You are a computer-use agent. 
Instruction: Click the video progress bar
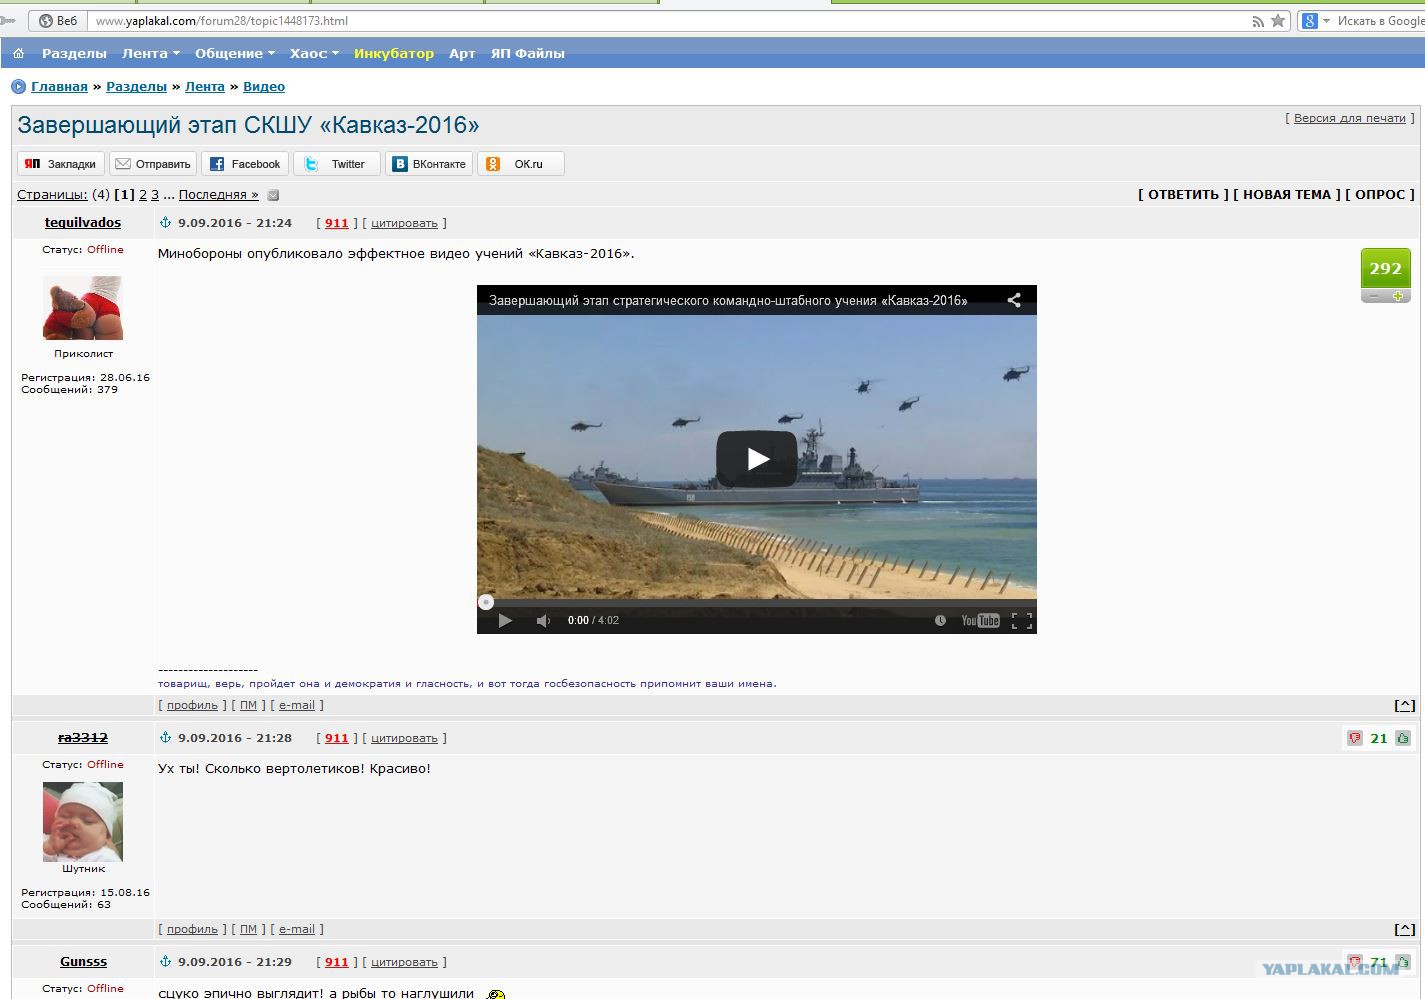pyautogui.click(x=757, y=602)
